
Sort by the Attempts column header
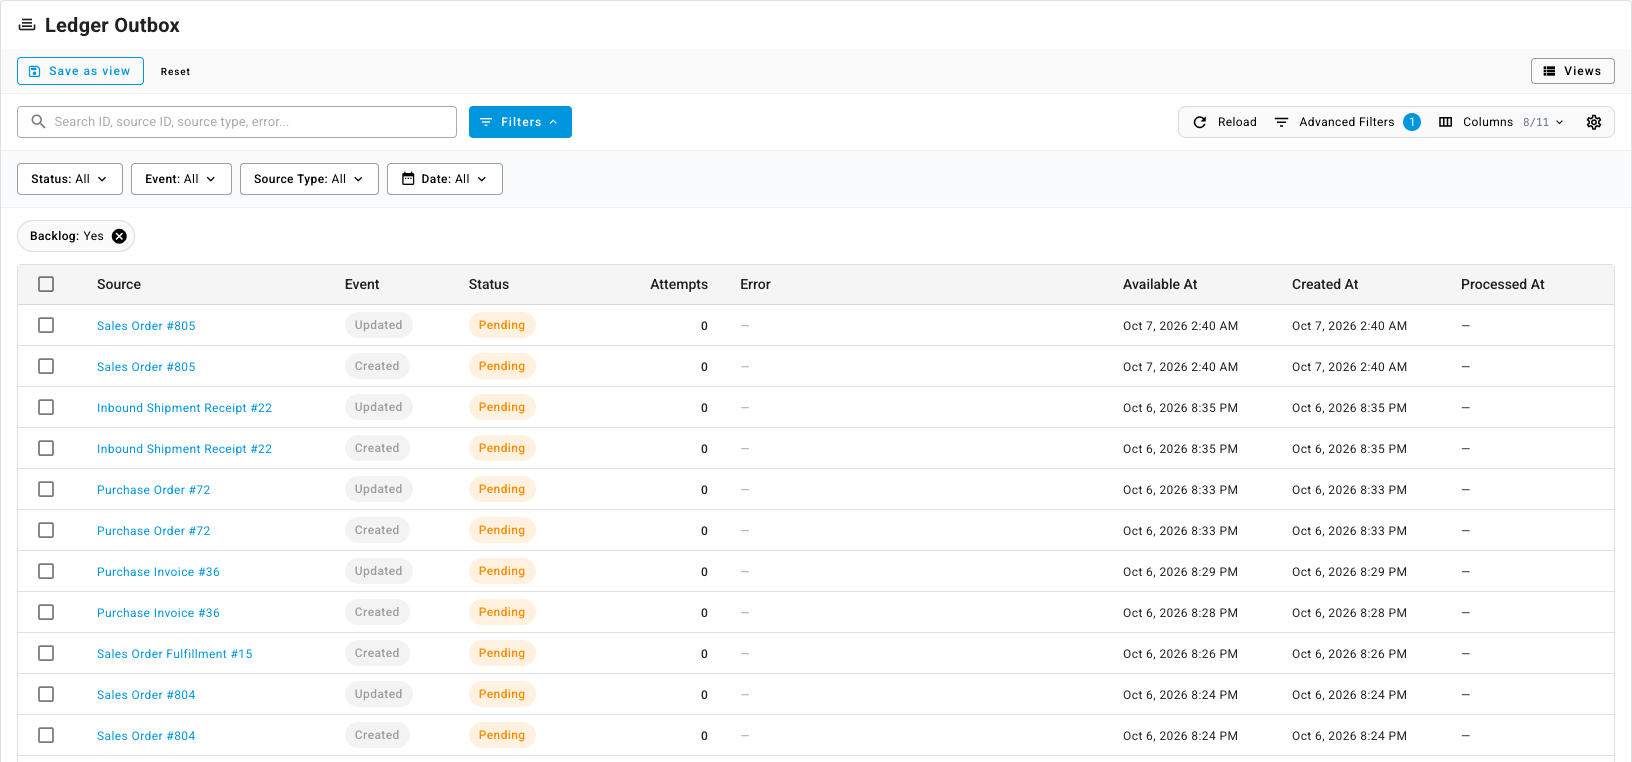679,284
